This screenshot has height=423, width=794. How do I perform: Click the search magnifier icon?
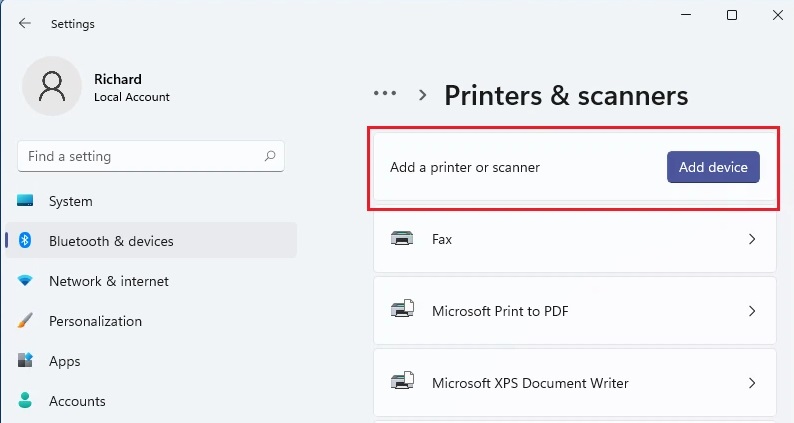point(270,156)
